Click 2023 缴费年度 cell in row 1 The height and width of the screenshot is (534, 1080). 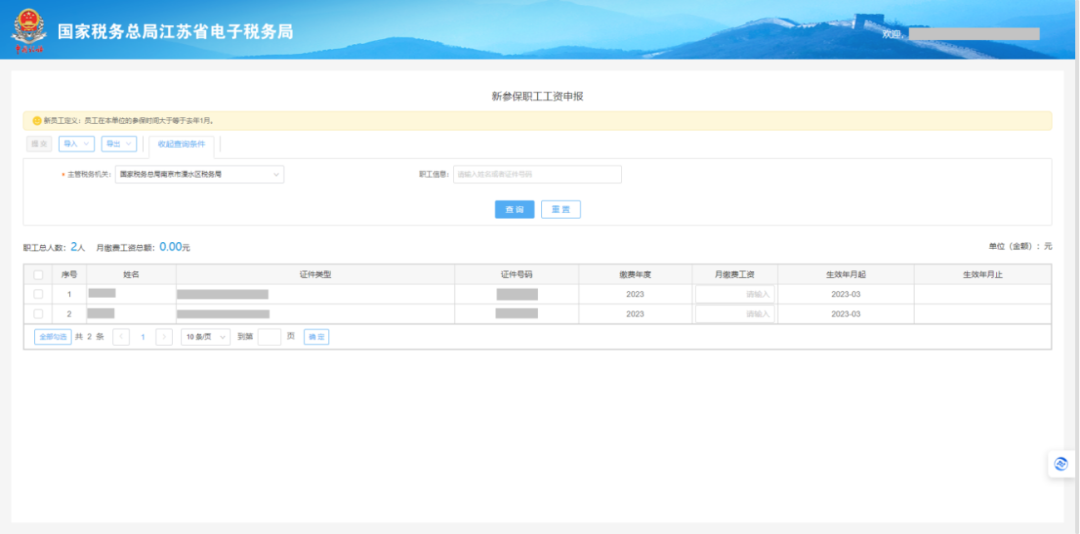tap(635, 294)
